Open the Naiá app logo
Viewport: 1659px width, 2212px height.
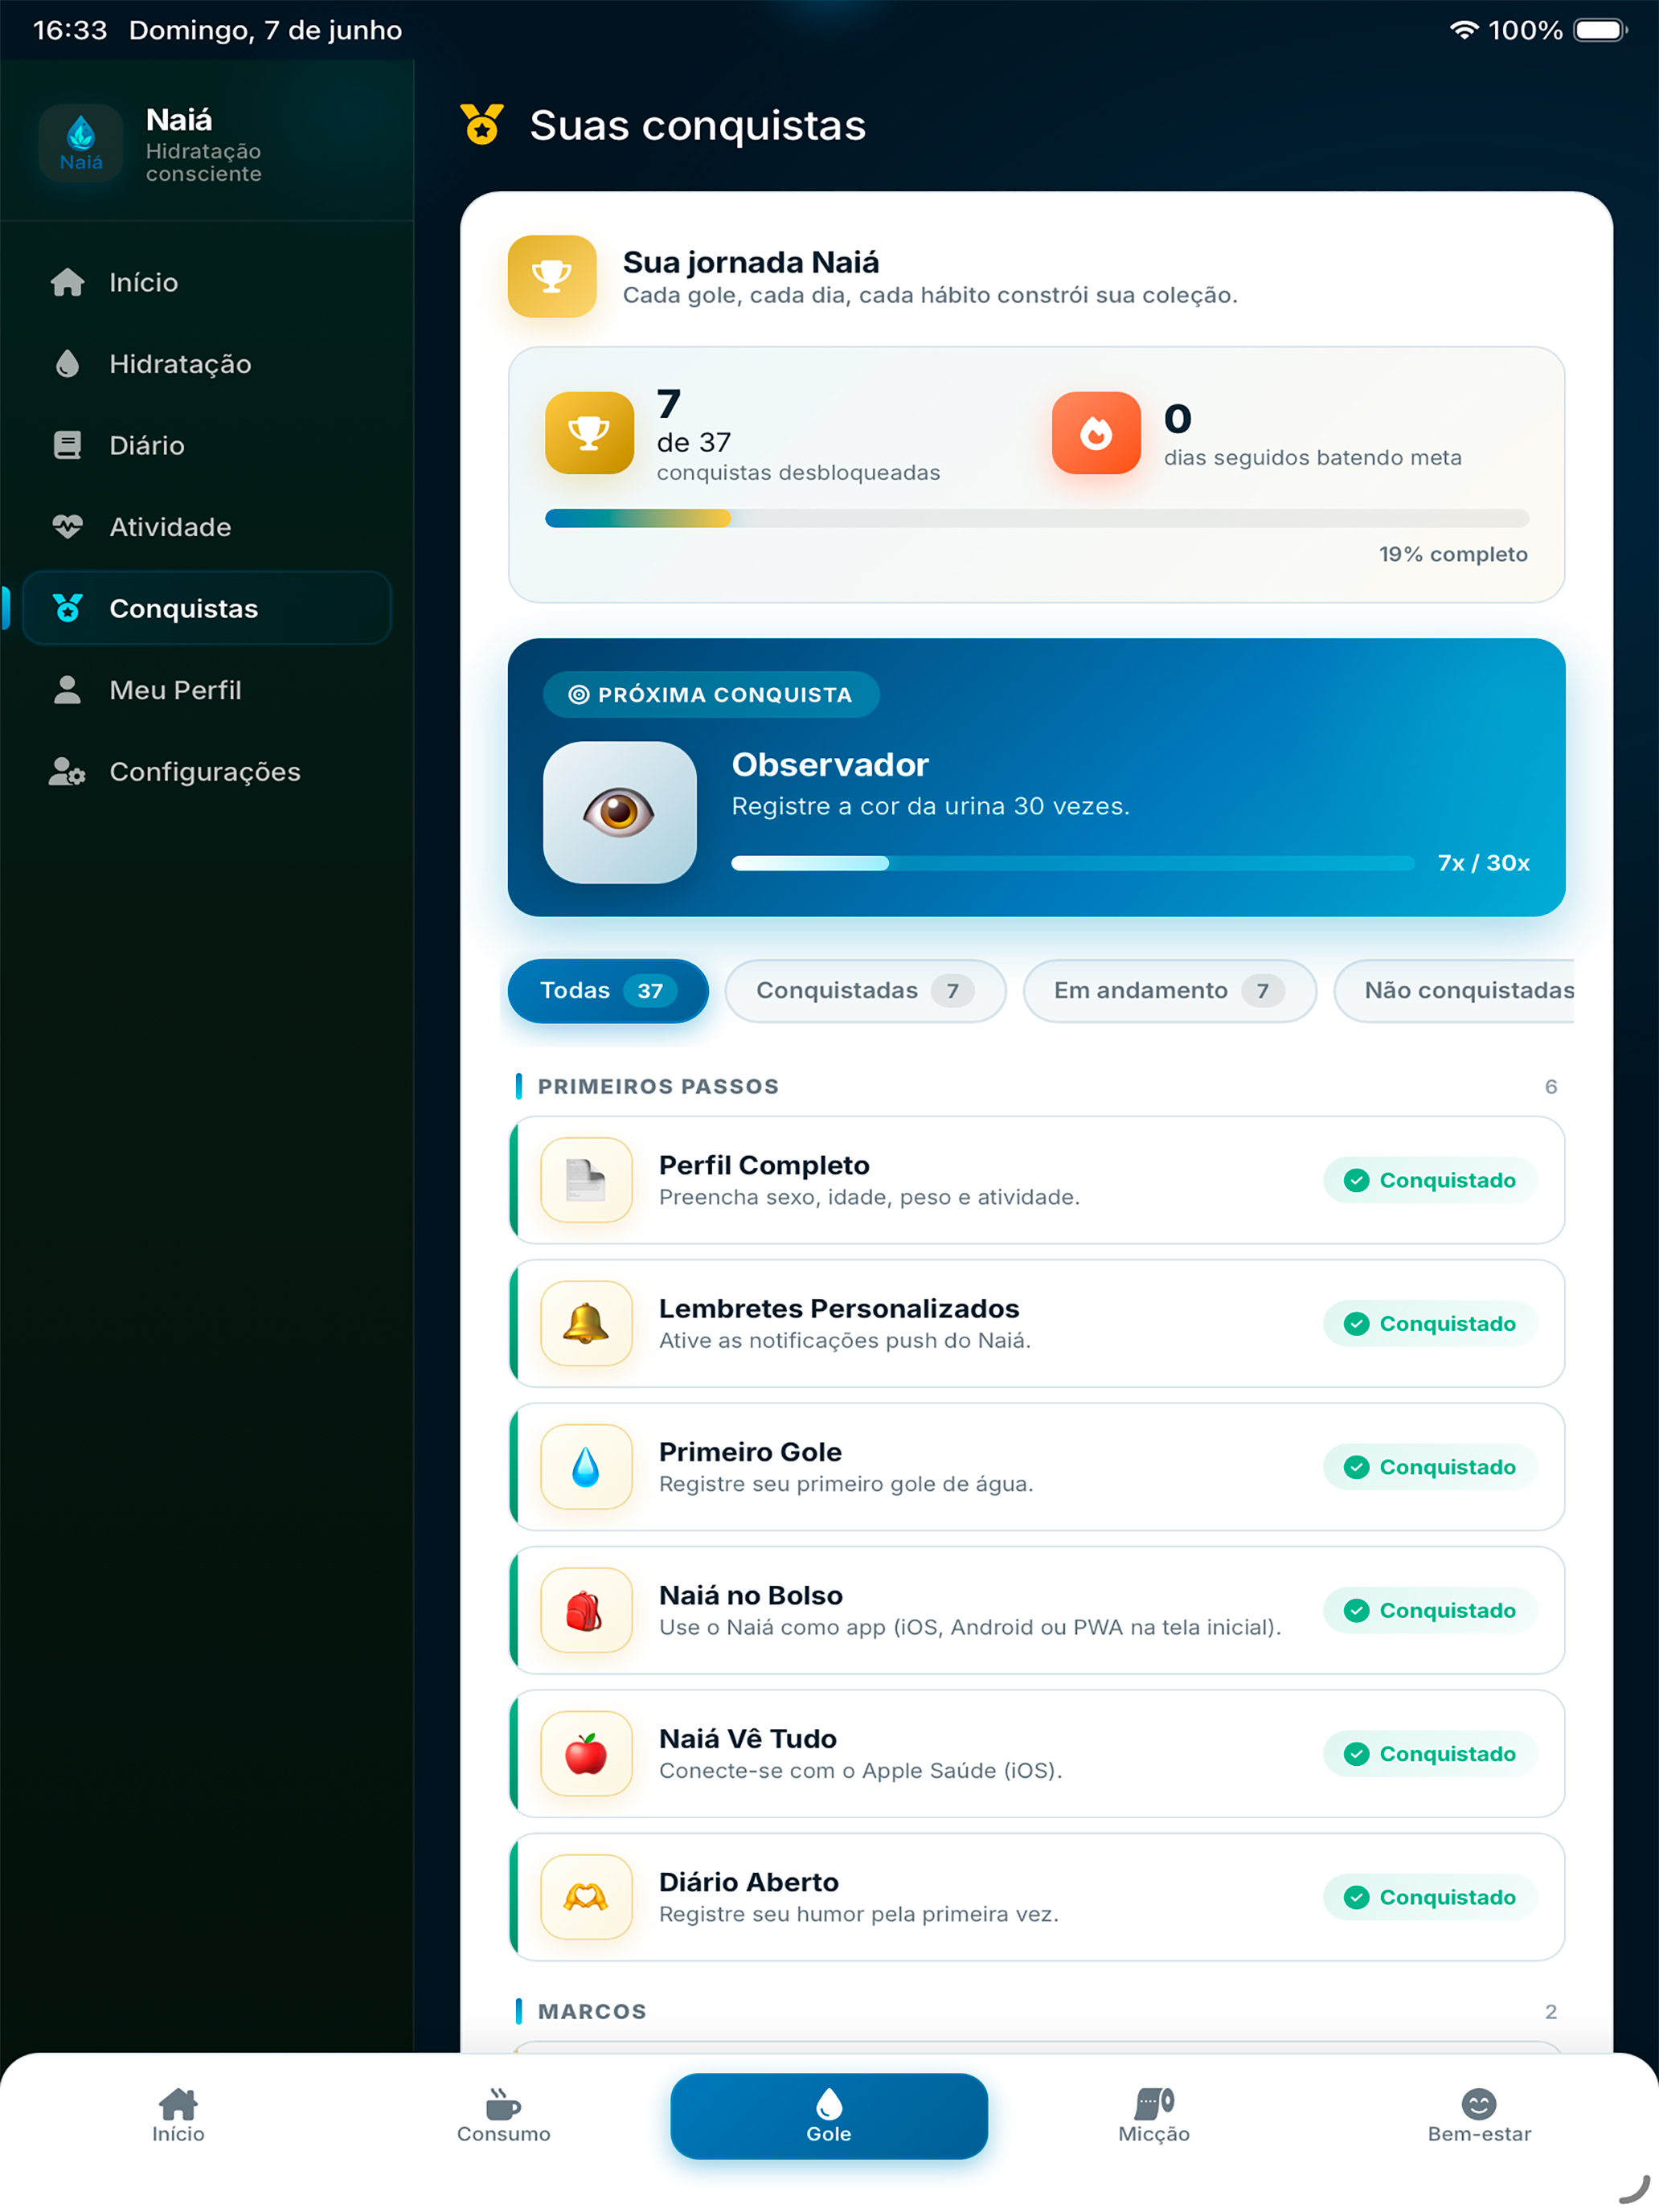click(x=81, y=143)
